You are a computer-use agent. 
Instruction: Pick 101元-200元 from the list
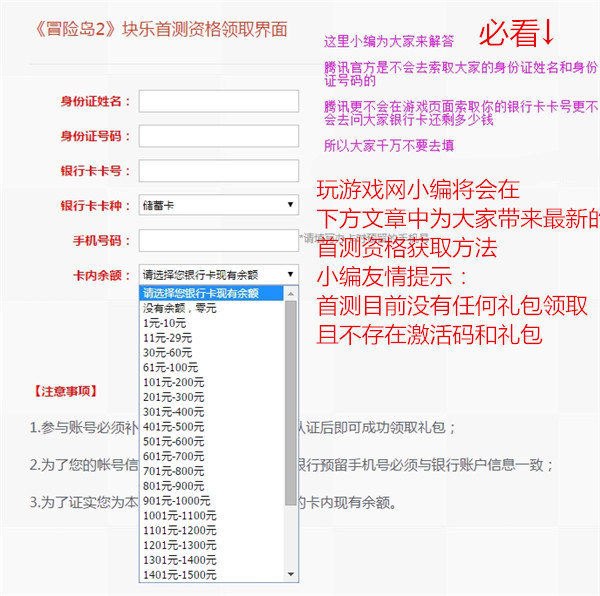212,383
